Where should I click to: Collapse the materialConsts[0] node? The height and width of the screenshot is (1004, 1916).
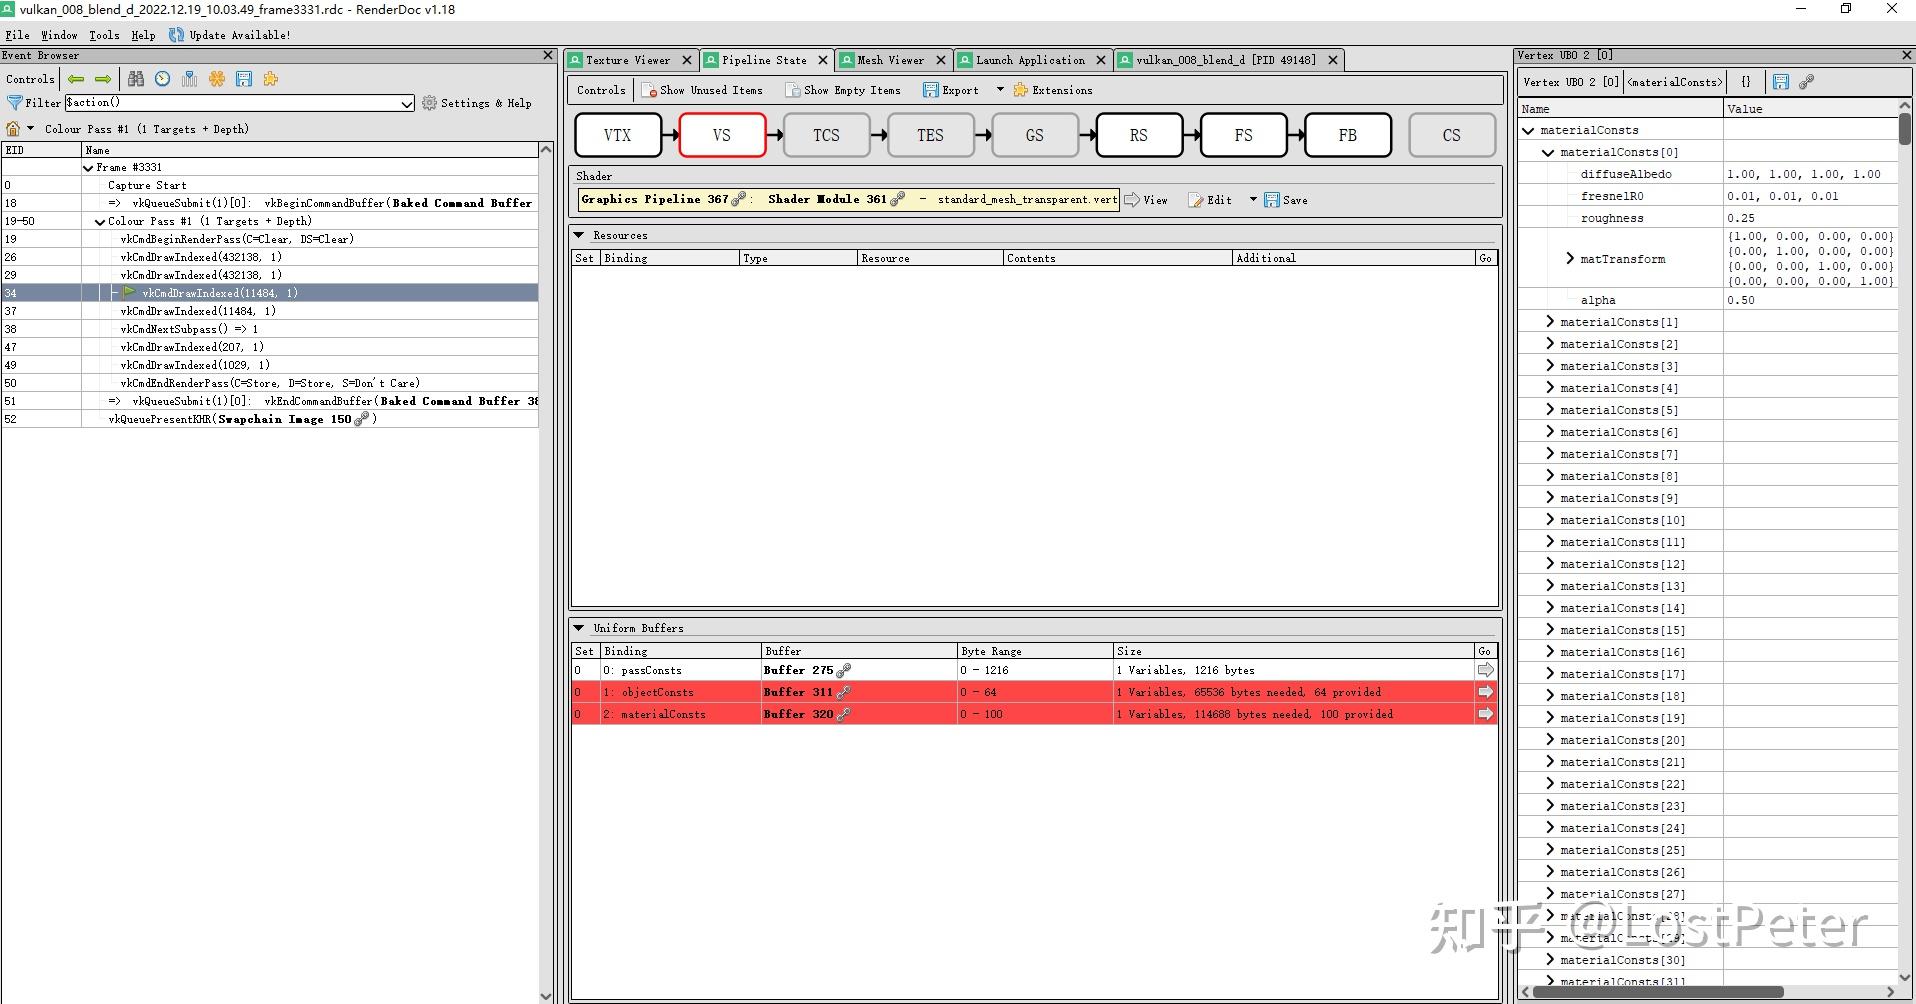1548,152
